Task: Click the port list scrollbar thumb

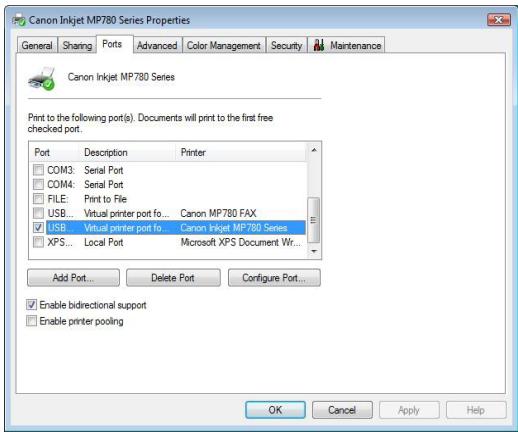Action: [313, 220]
